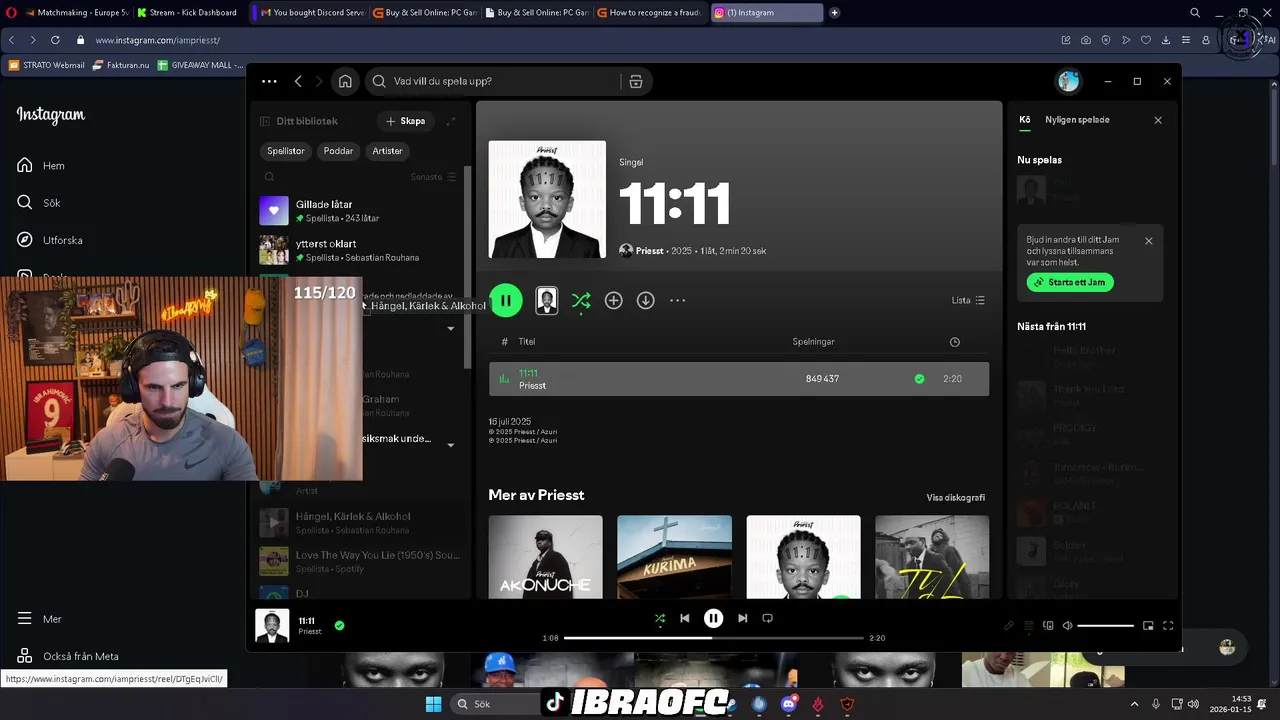Open Gillade låtar playlist
Image resolution: width=1280 pixels, height=720 pixels.
tap(358, 210)
